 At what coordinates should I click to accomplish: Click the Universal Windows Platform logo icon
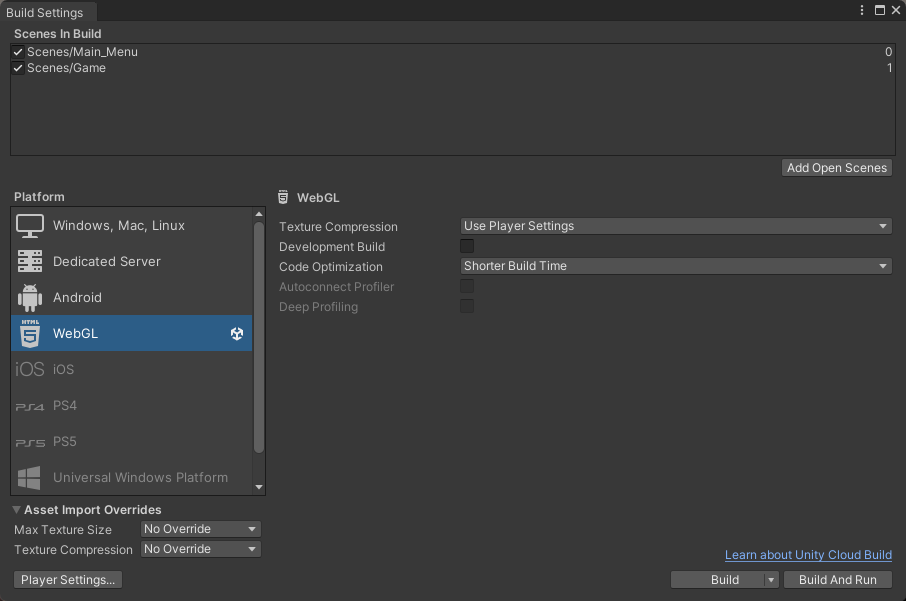(30, 478)
